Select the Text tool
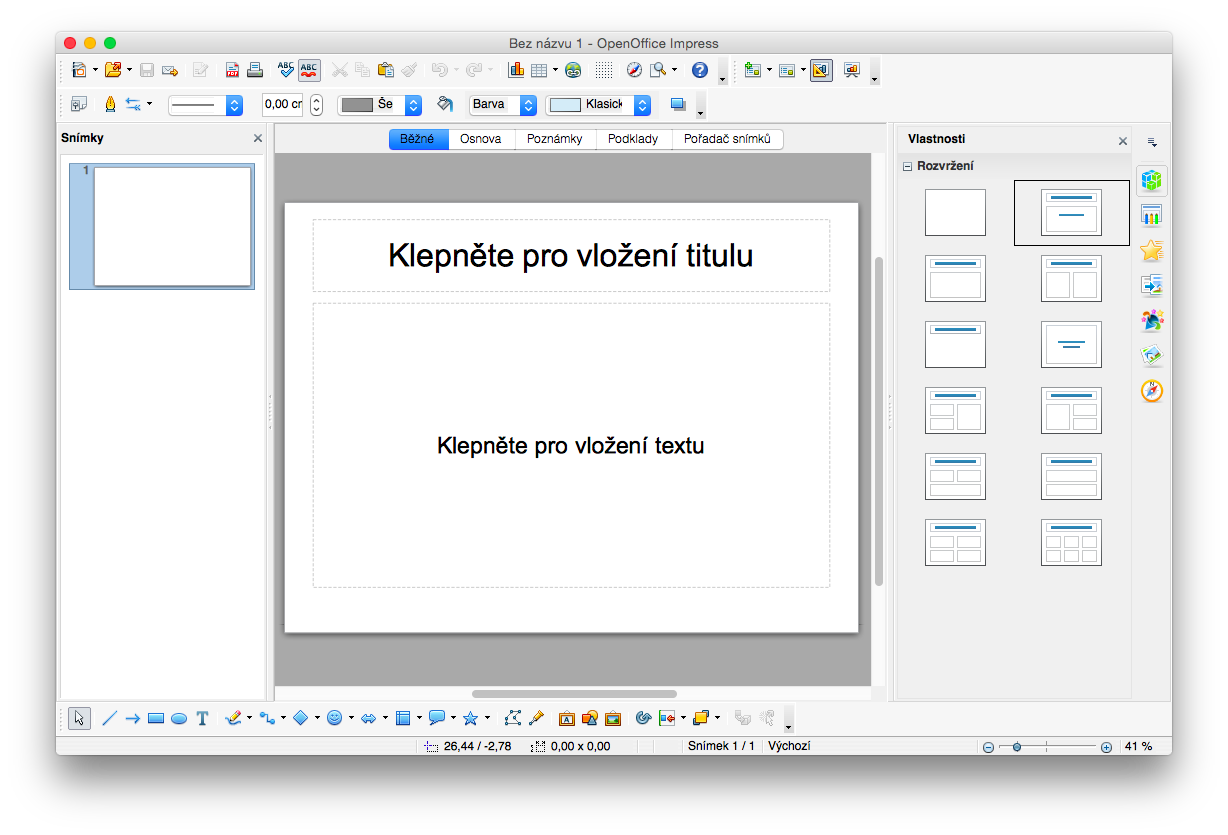This screenshot has width=1228, height=835. click(202, 718)
